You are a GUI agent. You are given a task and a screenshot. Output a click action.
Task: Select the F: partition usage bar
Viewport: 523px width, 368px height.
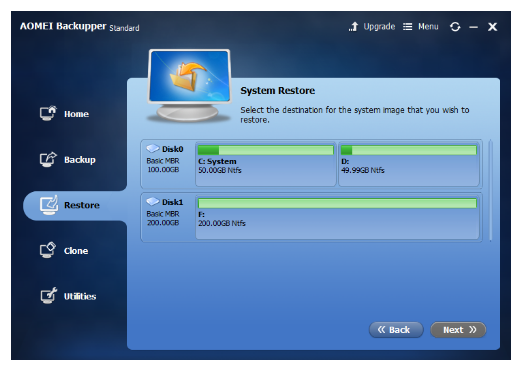click(337, 203)
